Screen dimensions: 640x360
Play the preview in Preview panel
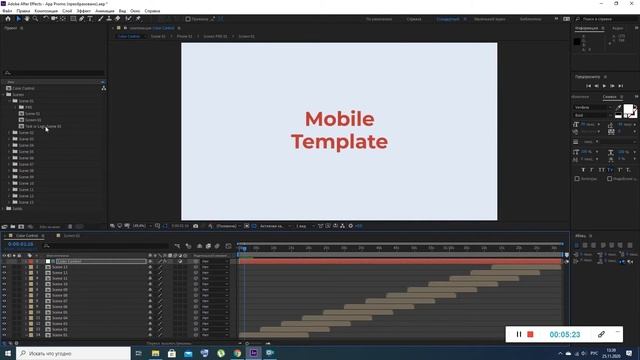604,86
